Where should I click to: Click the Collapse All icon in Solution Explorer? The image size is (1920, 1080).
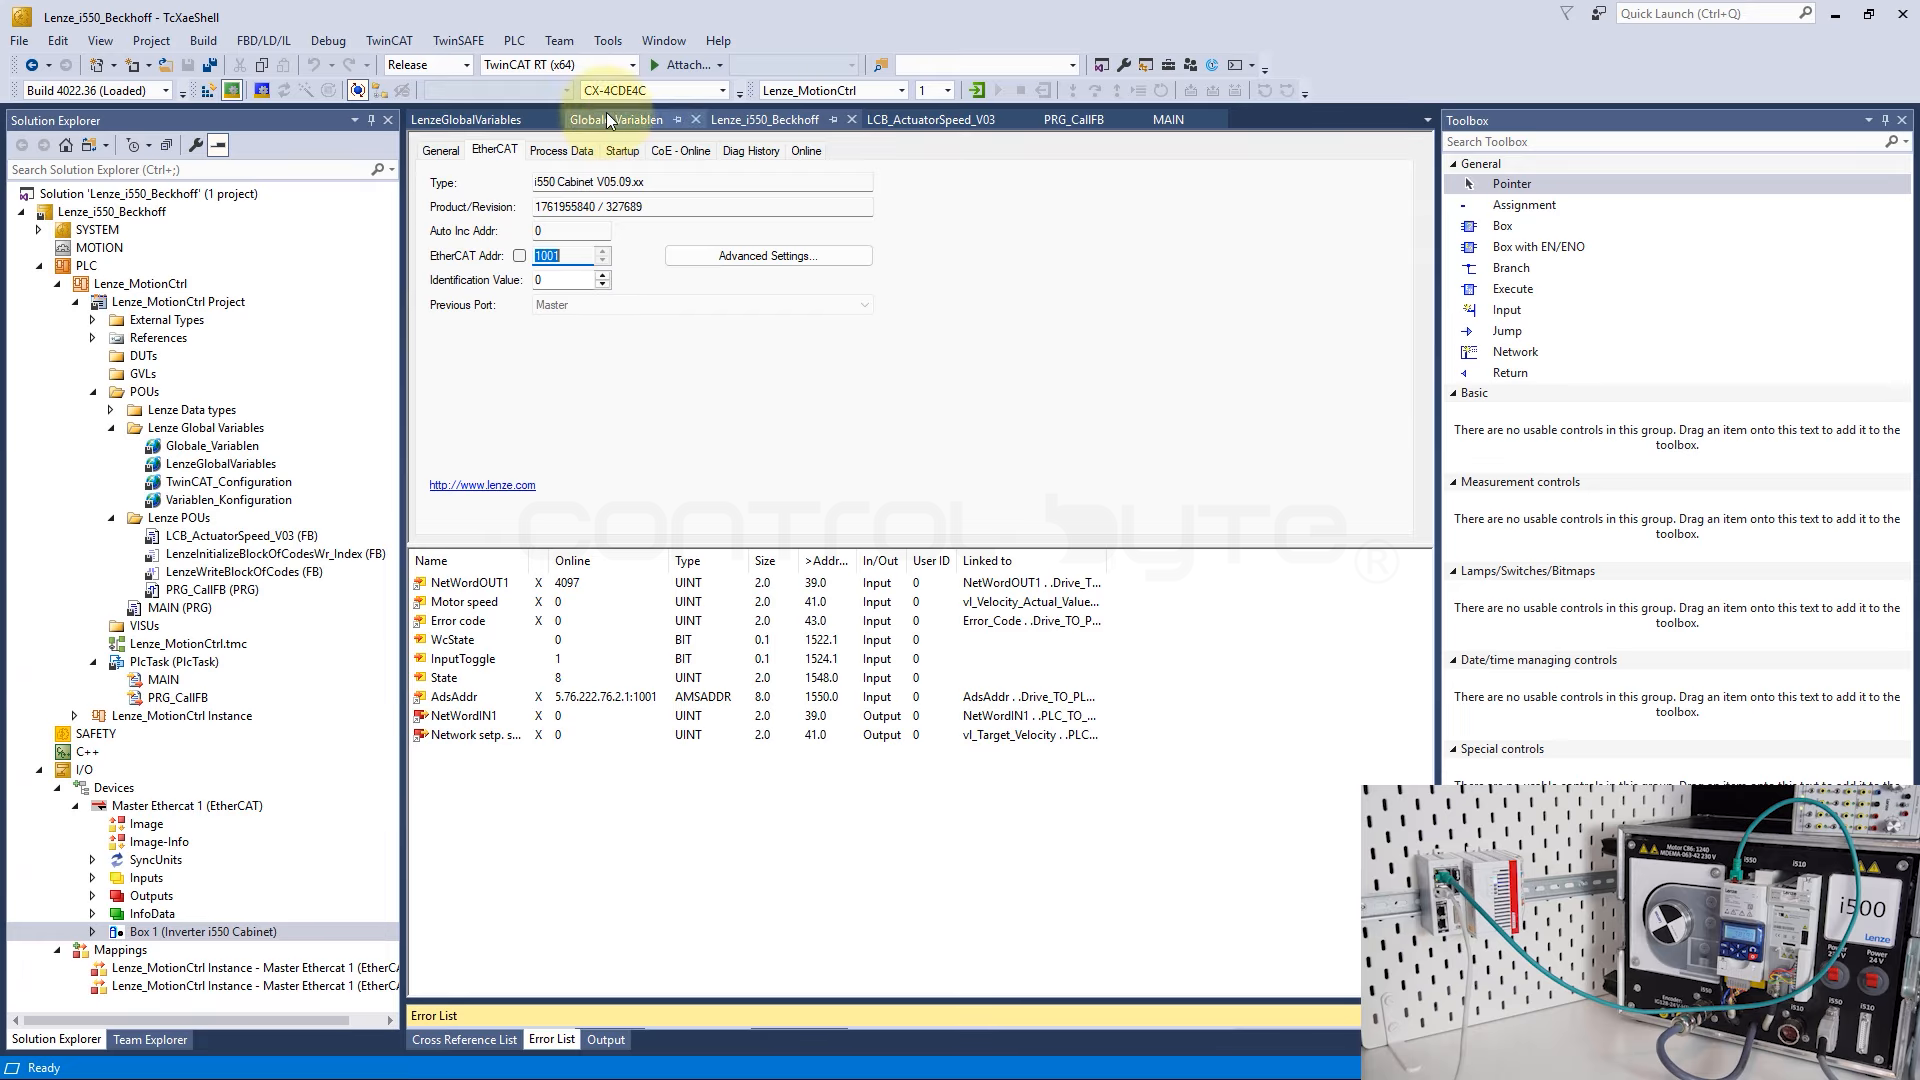click(166, 145)
